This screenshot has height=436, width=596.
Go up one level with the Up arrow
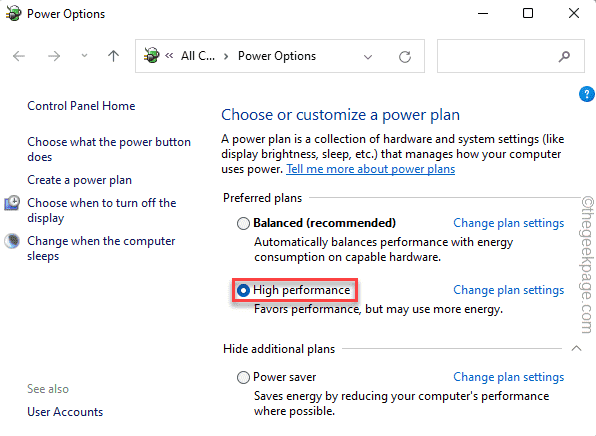(113, 56)
